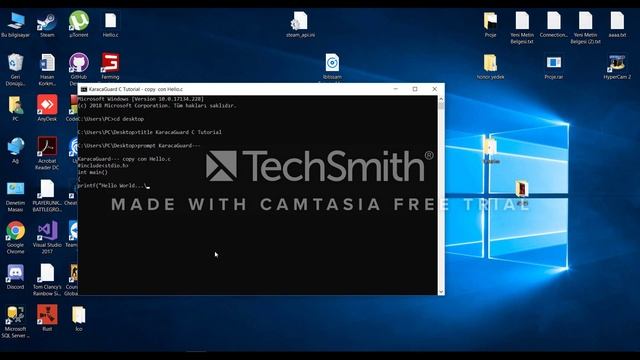Open Tom Clancy's Rainbow Six shortcut
The width and height of the screenshot is (640, 360).
pyautogui.click(x=47, y=280)
